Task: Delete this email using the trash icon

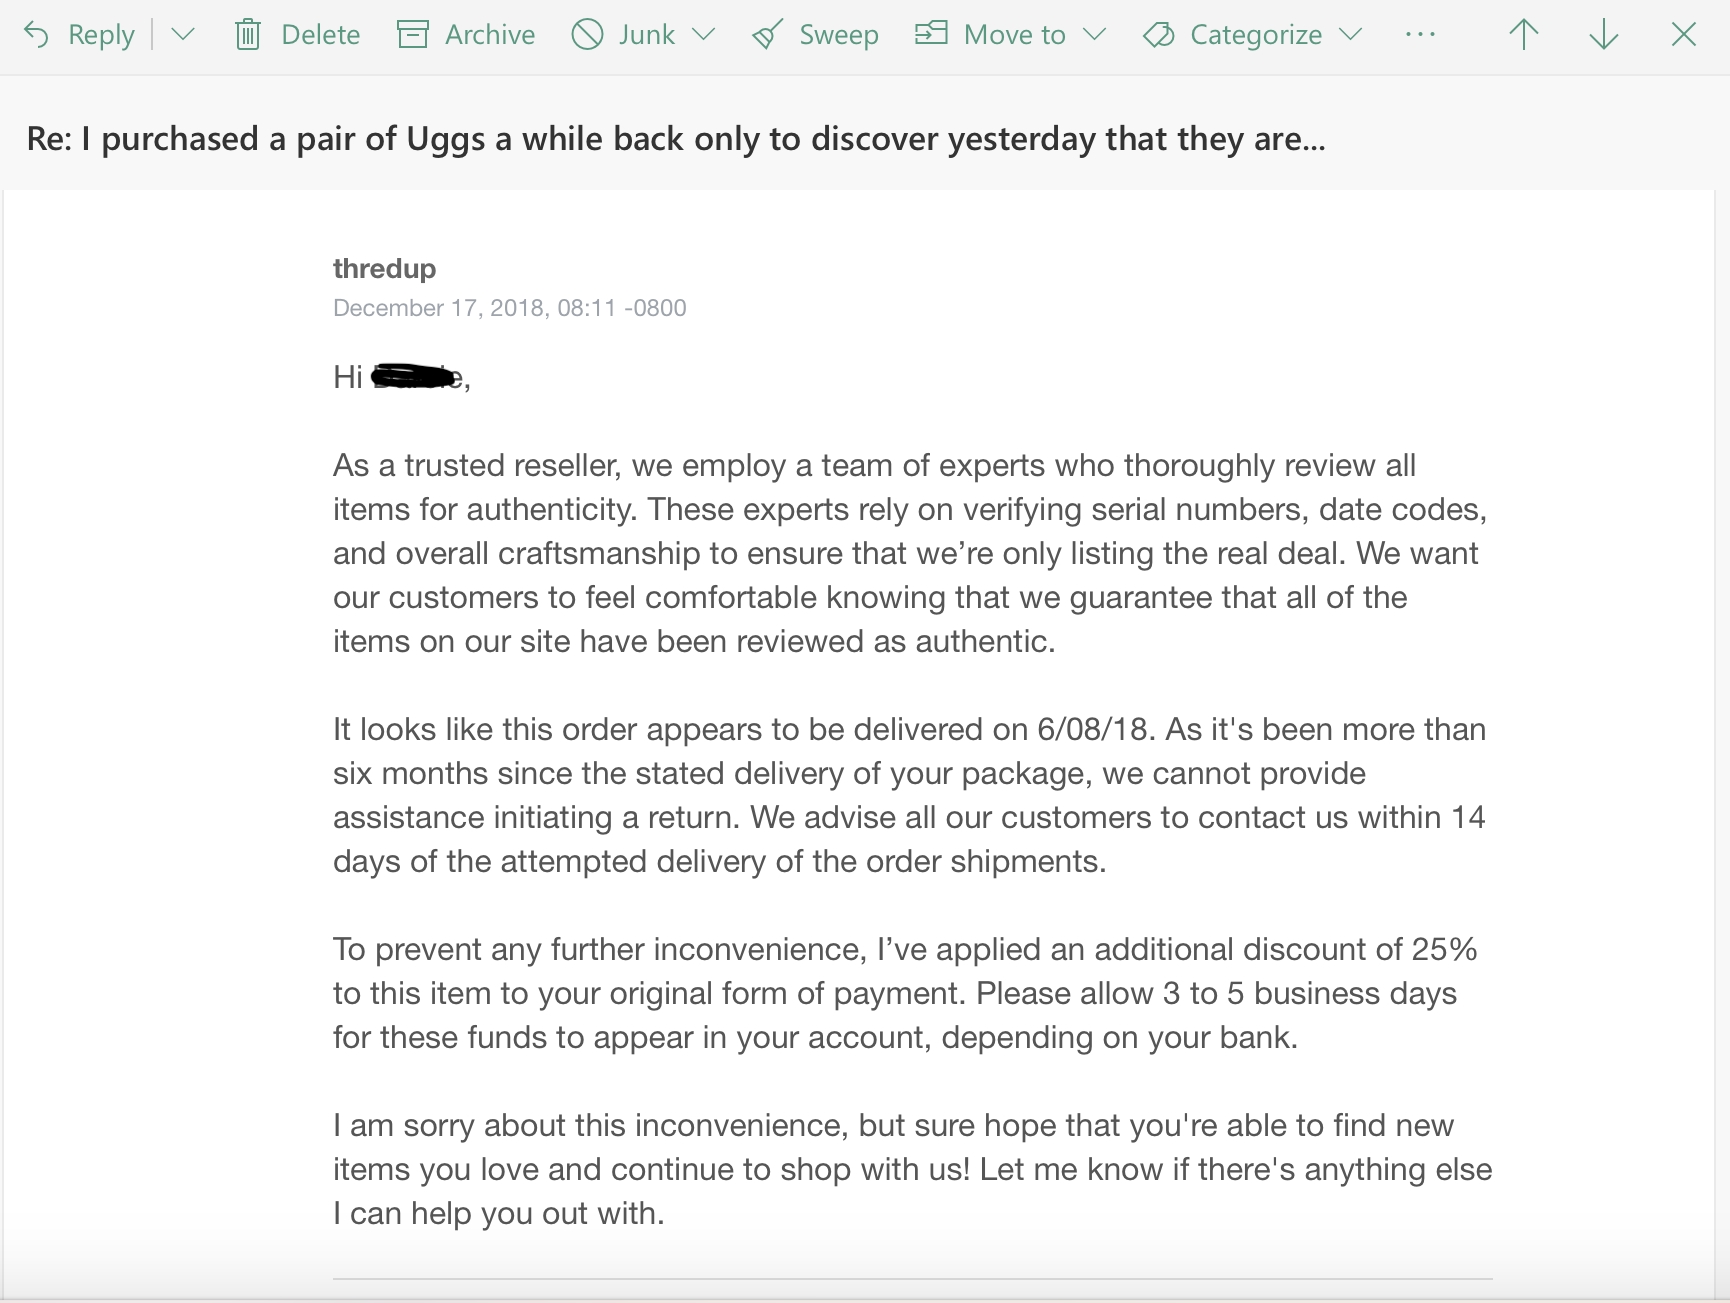Action: pyautogui.click(x=248, y=34)
